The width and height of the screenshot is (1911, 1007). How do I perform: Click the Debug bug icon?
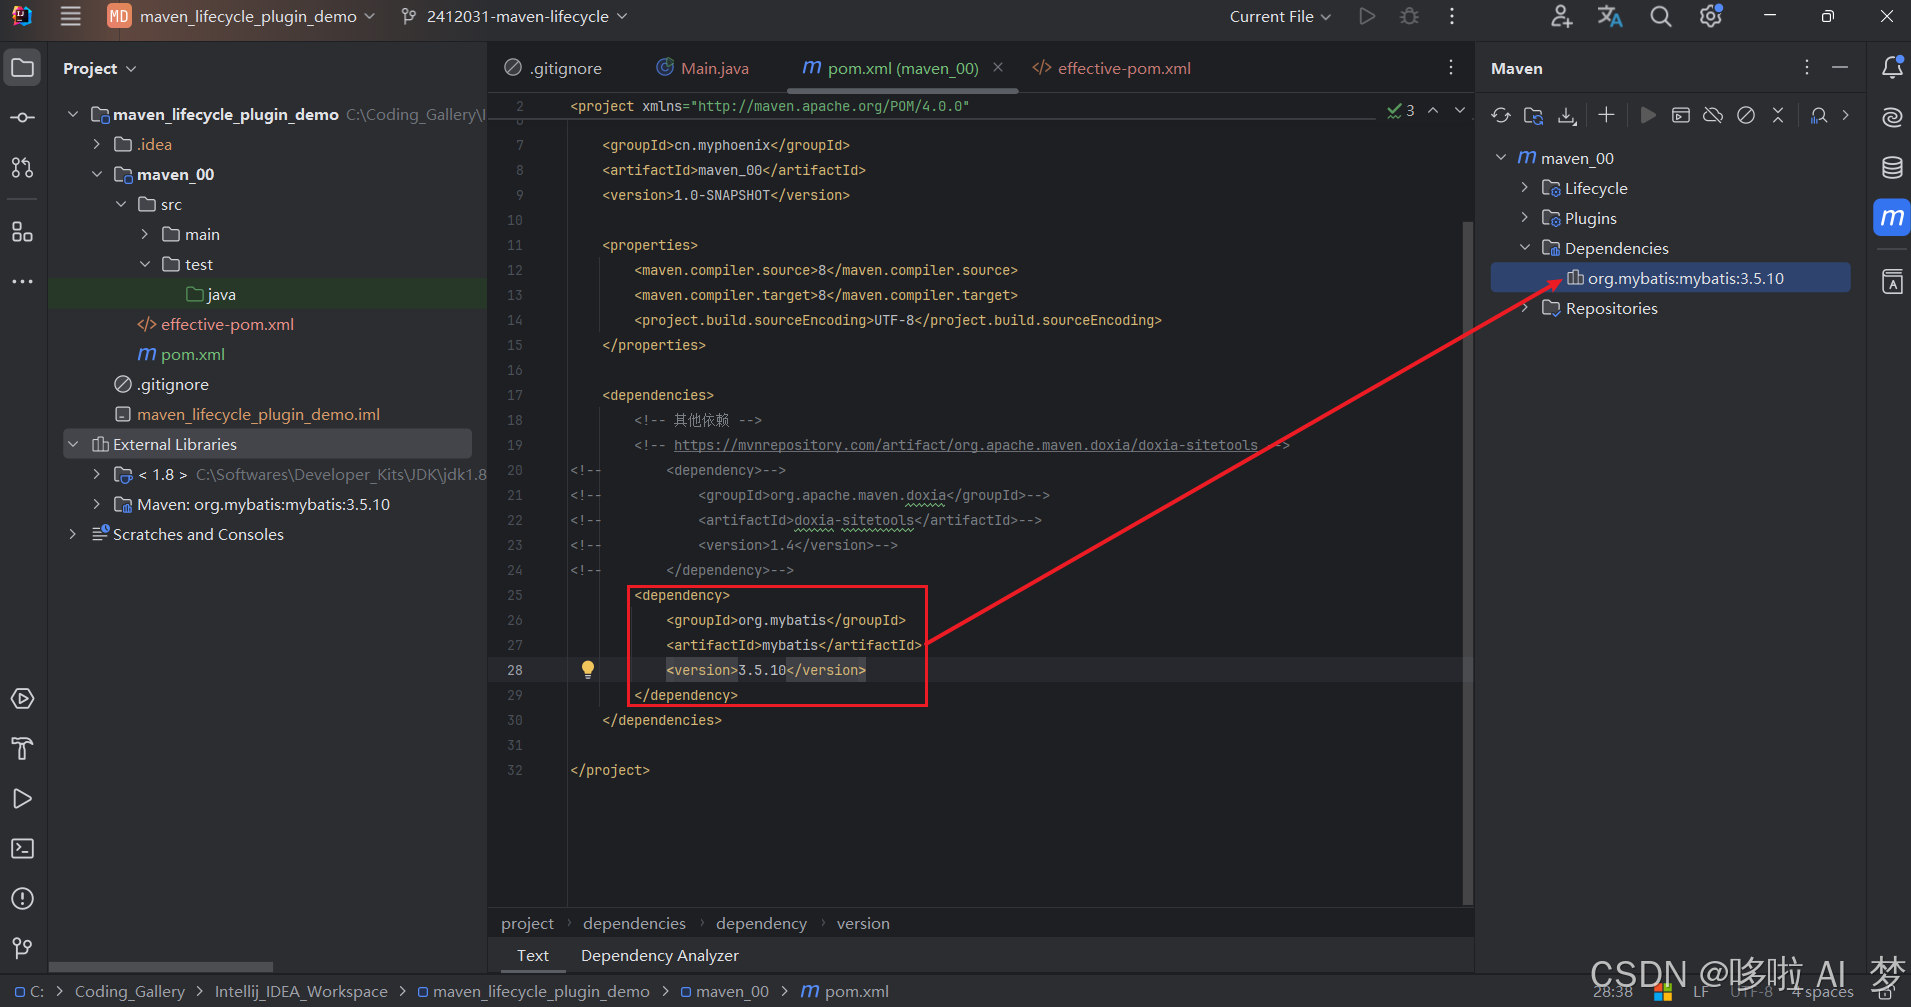coord(1409,16)
